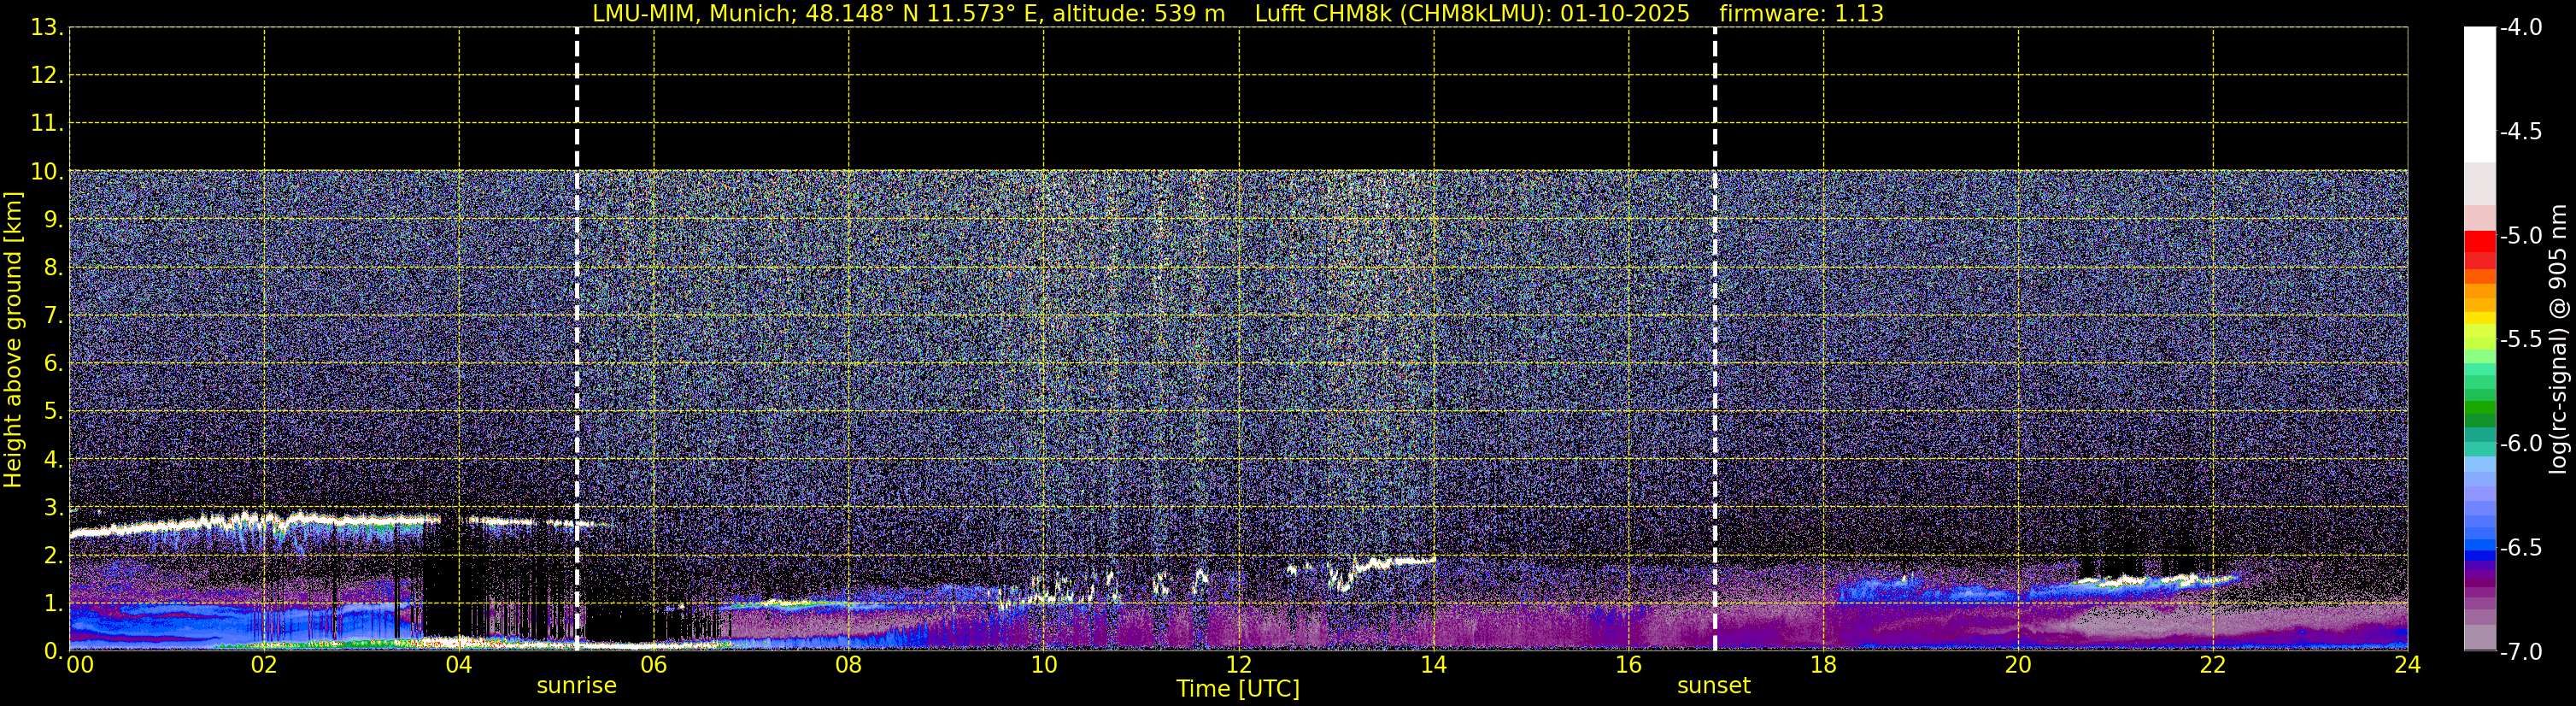Click the '7.' height axis tick label

[x=53, y=316]
